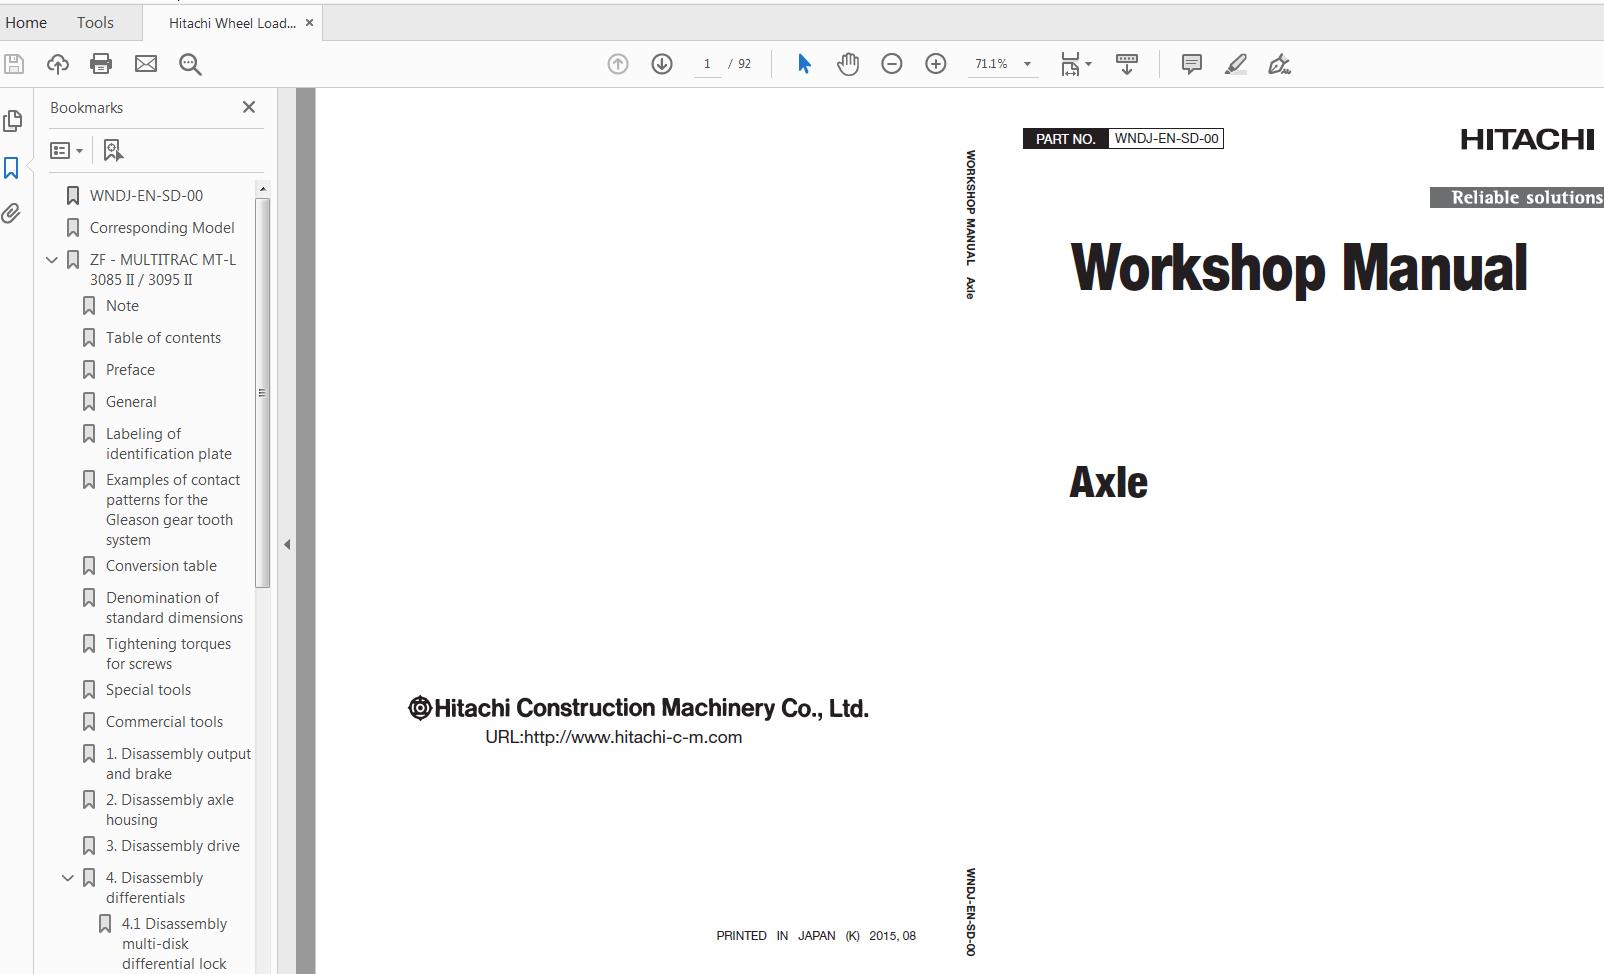Click the Find bookmark icon

[x=113, y=150]
